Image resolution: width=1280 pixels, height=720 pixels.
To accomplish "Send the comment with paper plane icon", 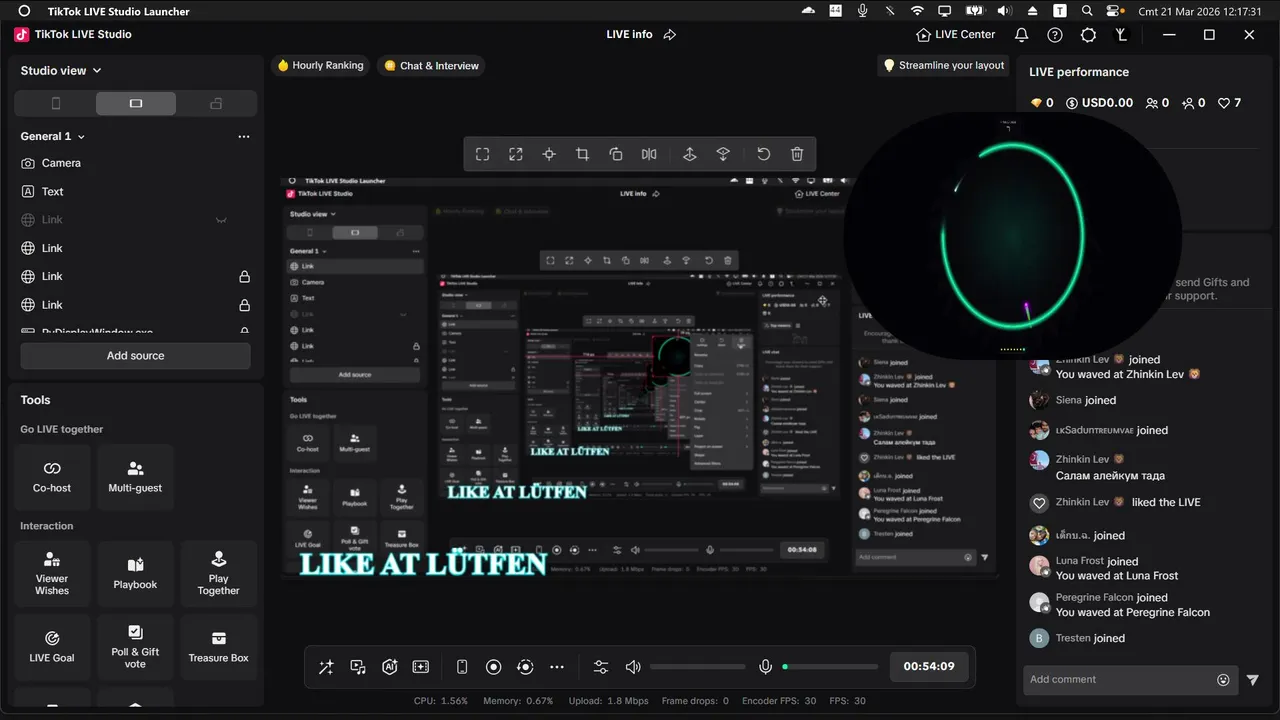I will pyautogui.click(x=1253, y=680).
